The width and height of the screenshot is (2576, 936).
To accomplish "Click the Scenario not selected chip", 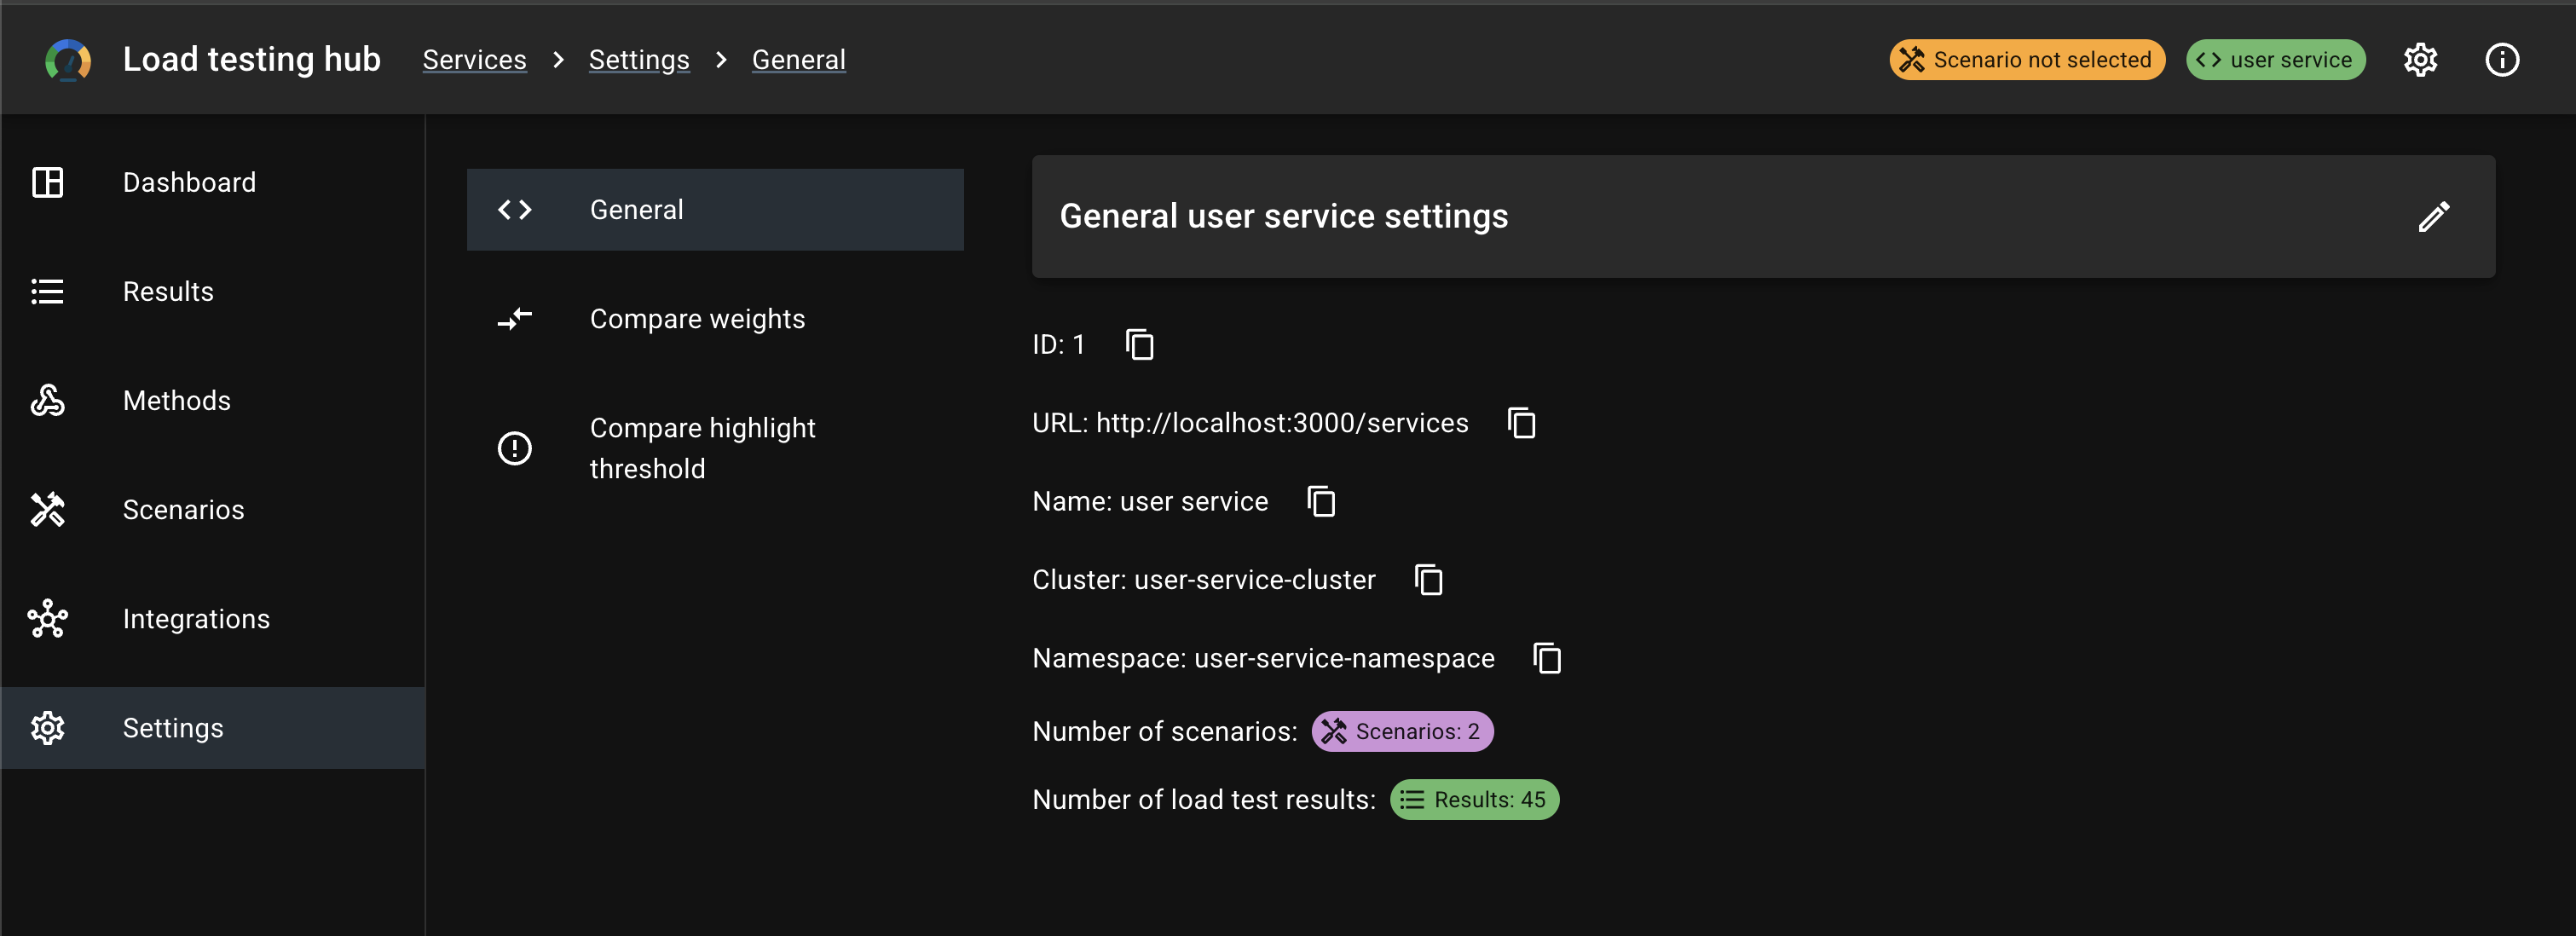I will [x=2026, y=60].
